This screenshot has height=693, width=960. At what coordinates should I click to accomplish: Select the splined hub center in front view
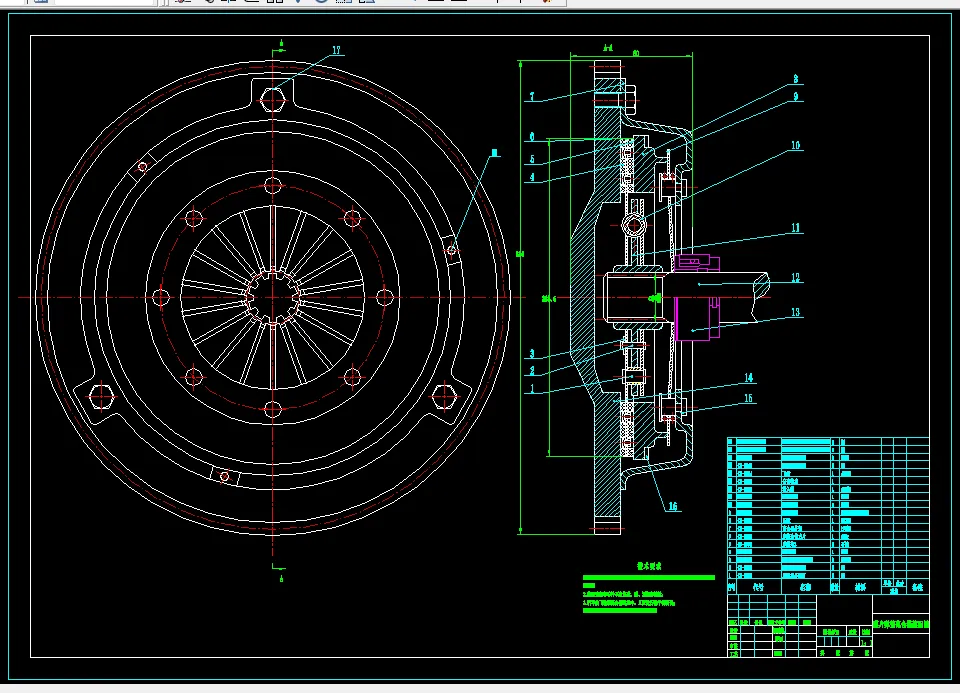(x=273, y=298)
